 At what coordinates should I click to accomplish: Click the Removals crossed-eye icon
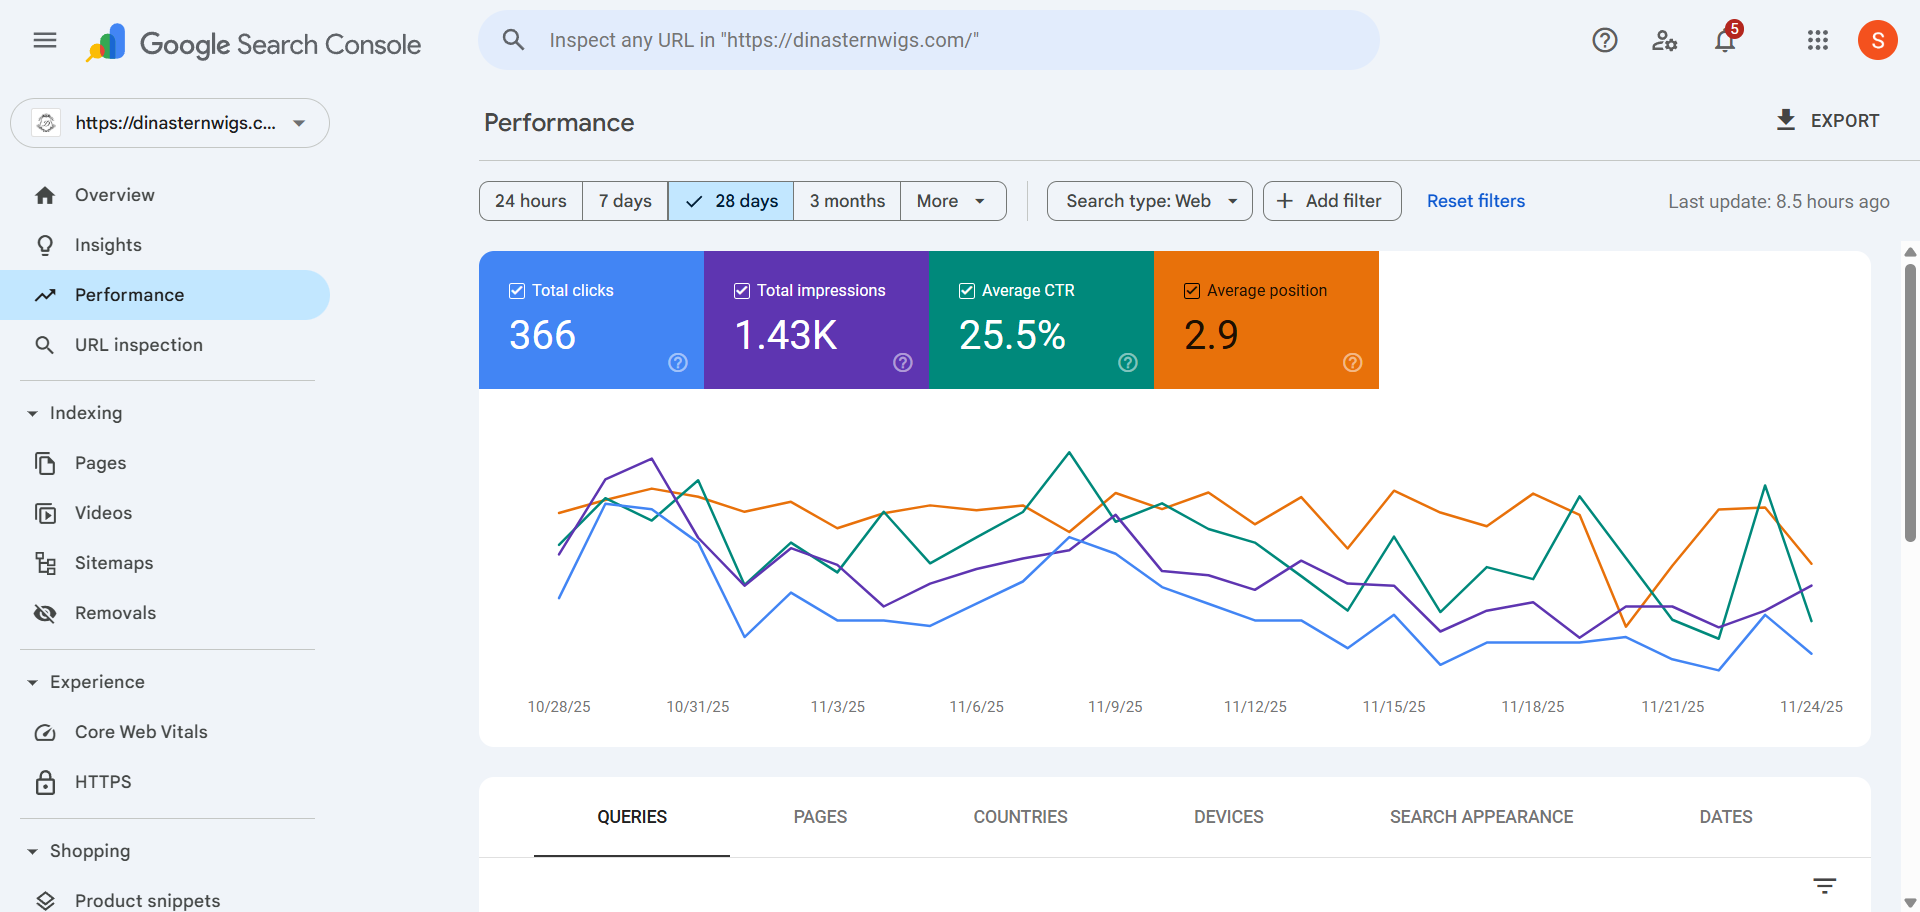[45, 613]
